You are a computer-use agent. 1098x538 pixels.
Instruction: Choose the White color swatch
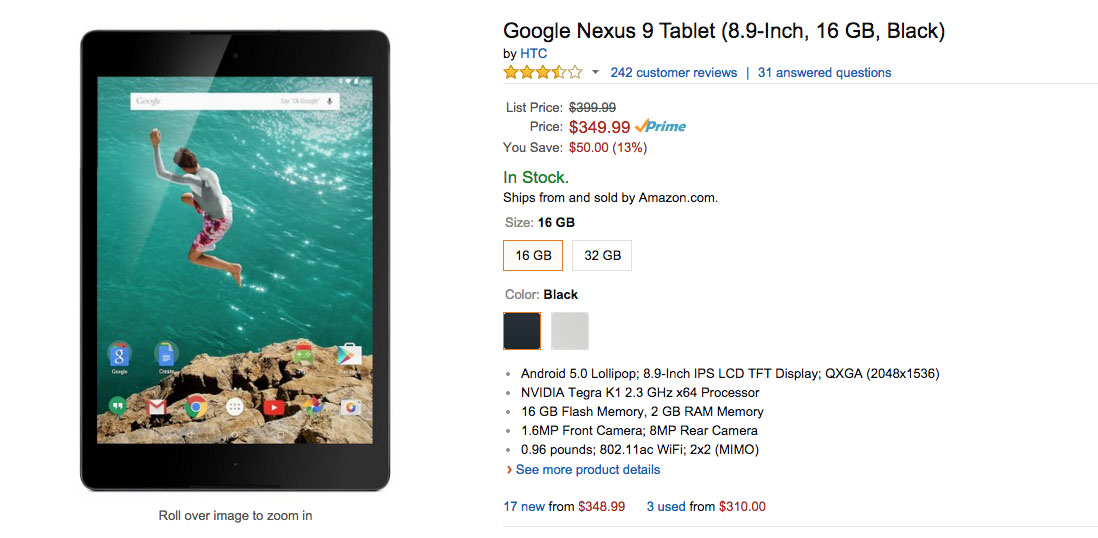click(570, 331)
